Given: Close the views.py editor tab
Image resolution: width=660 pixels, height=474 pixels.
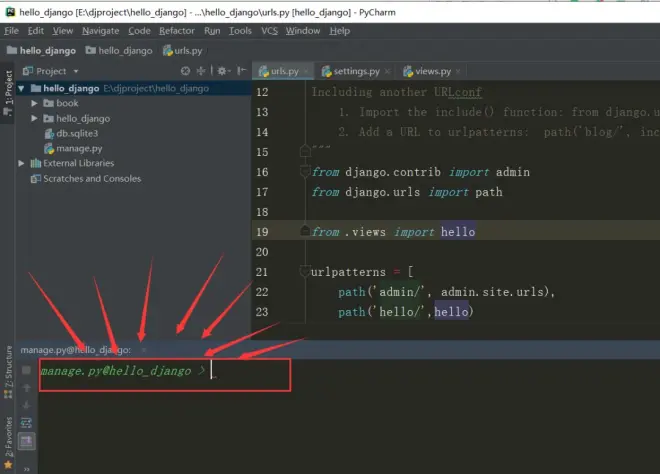Looking at the screenshot, I should (x=458, y=71).
